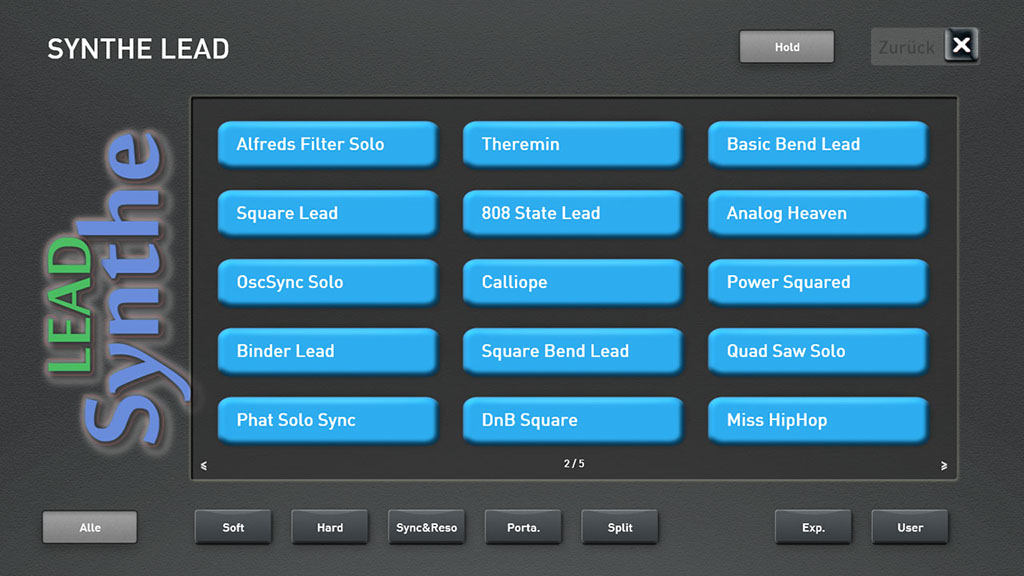Choose the Calliope sound
Viewport: 1024px width, 576px height.
coord(572,282)
